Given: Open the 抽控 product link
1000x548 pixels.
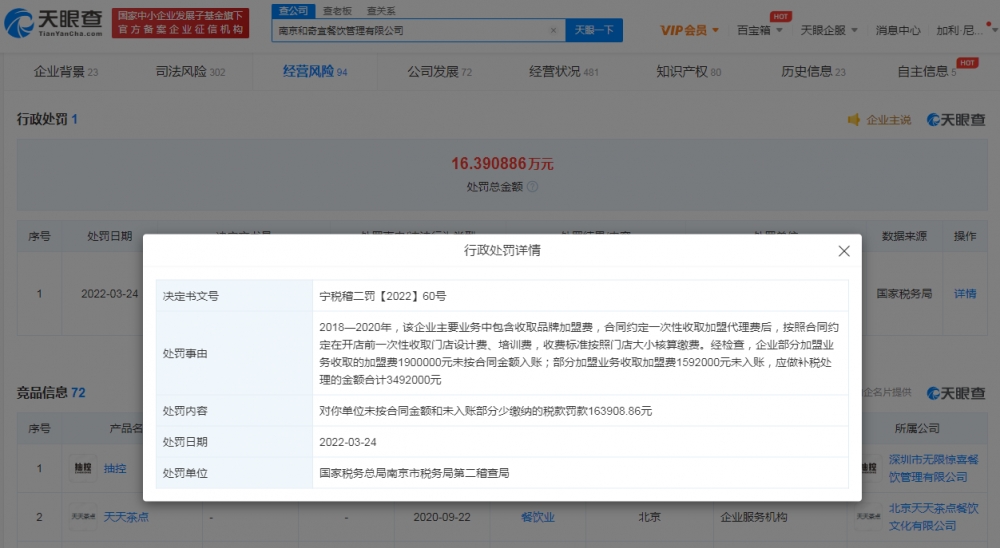Looking at the screenshot, I should tap(115, 468).
